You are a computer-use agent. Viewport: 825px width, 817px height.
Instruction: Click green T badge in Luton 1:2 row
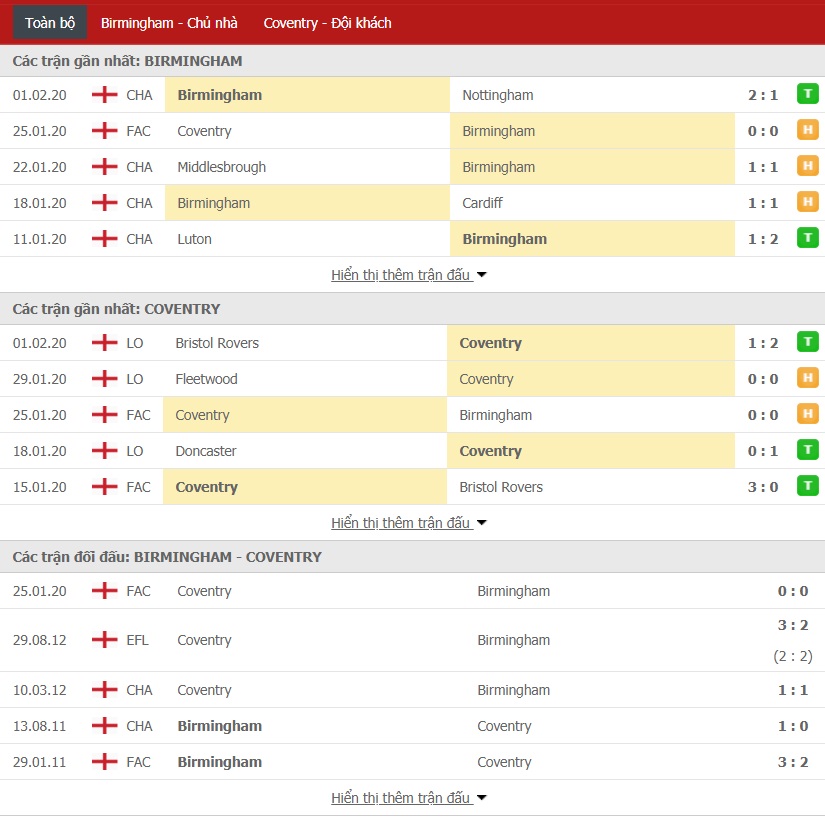click(807, 238)
